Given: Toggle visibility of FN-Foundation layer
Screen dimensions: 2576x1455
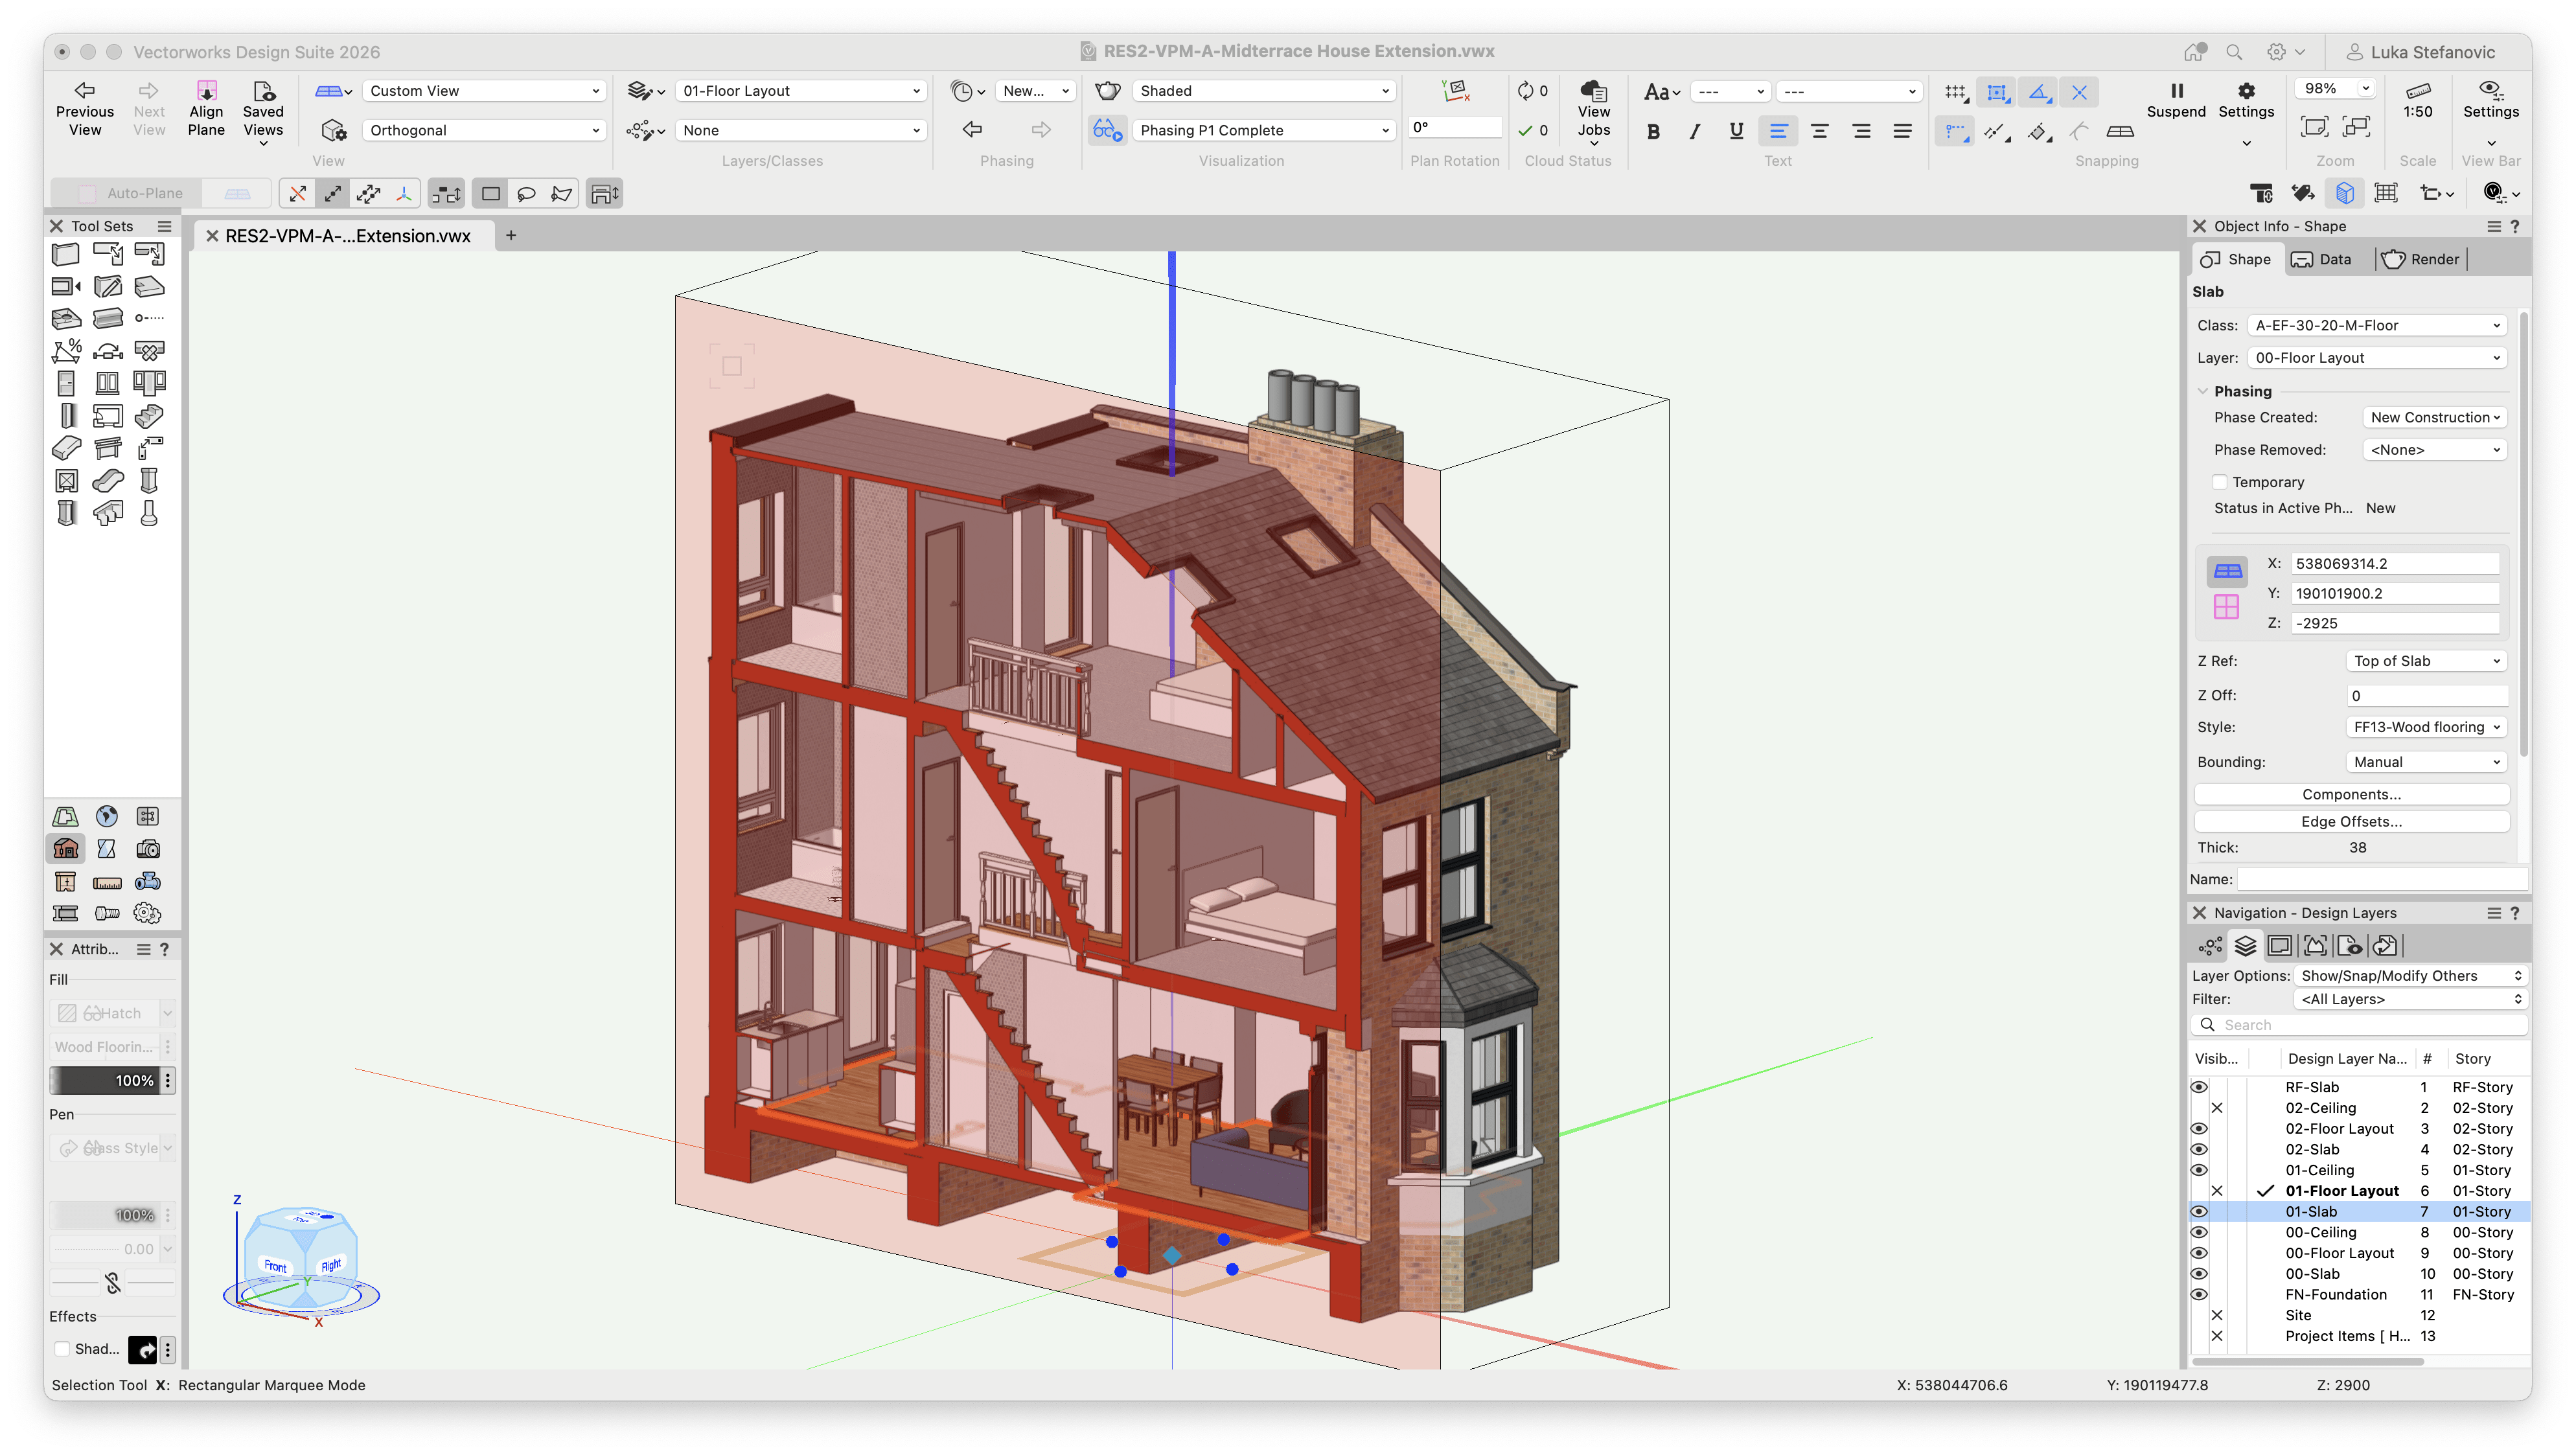Looking at the screenshot, I should click(2198, 1294).
